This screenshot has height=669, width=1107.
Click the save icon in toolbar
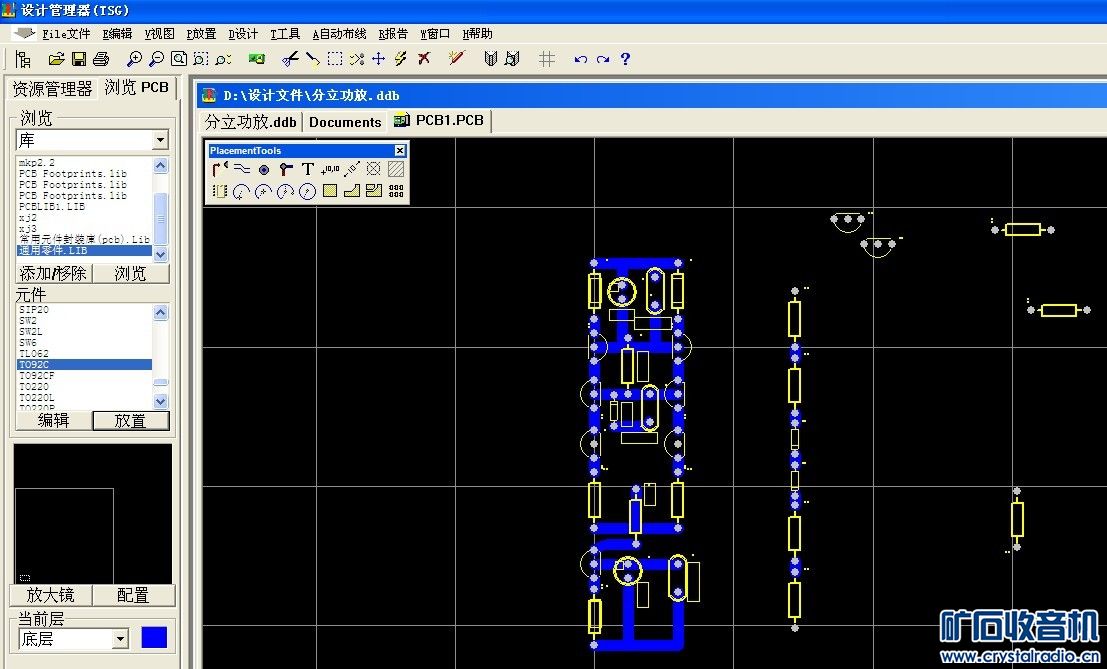pyautogui.click(x=78, y=59)
